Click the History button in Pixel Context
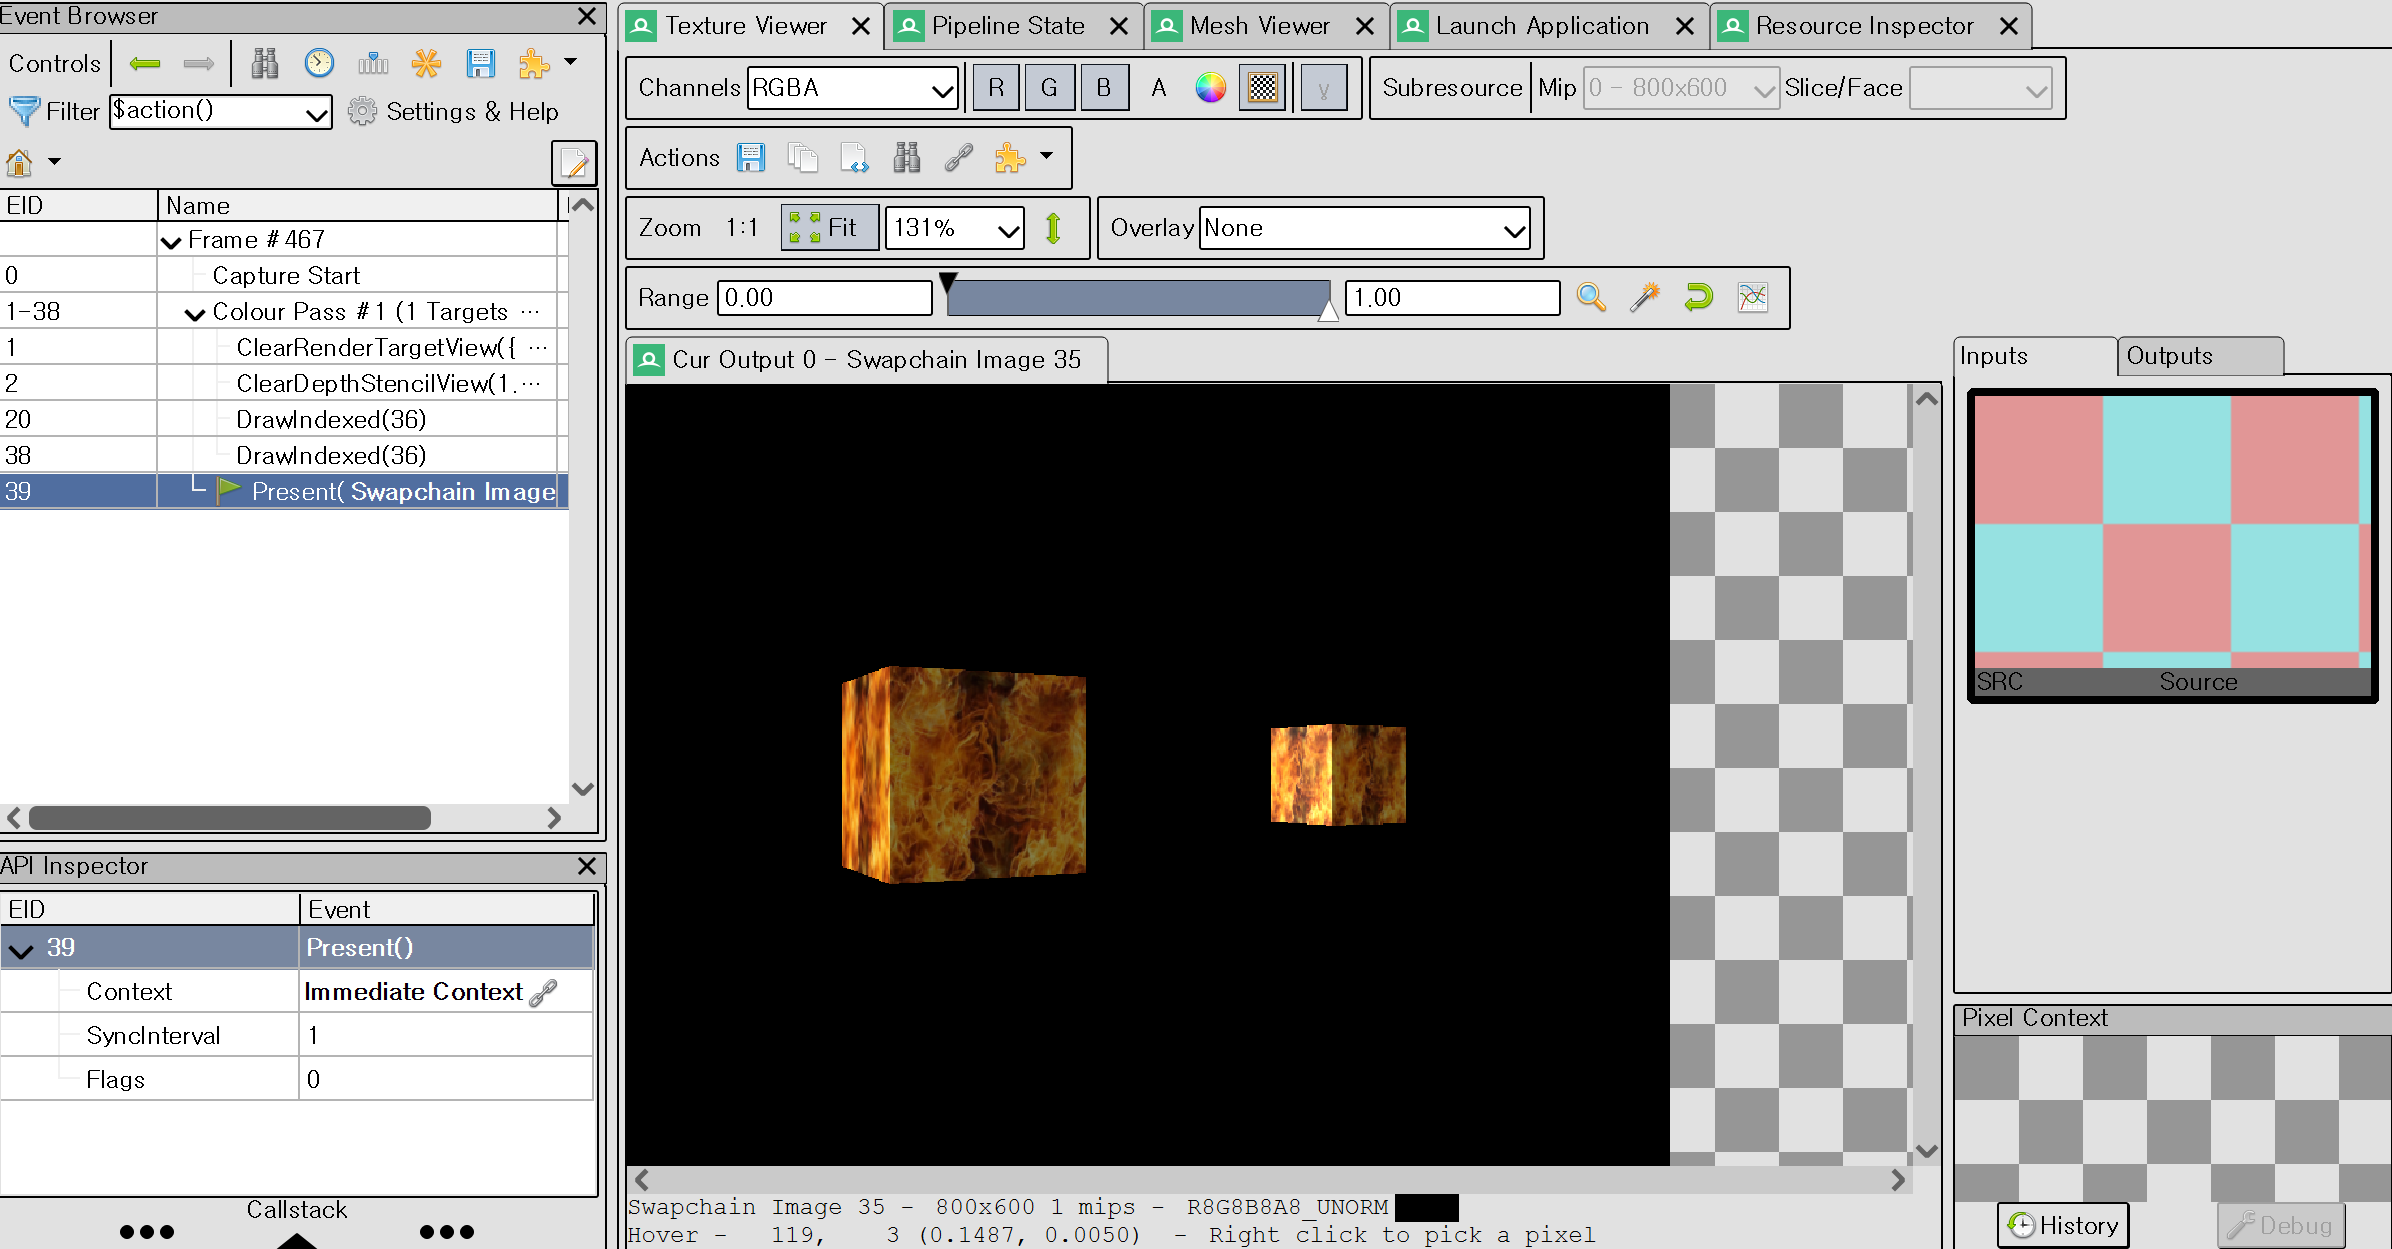2392x1249 pixels. click(2063, 1225)
